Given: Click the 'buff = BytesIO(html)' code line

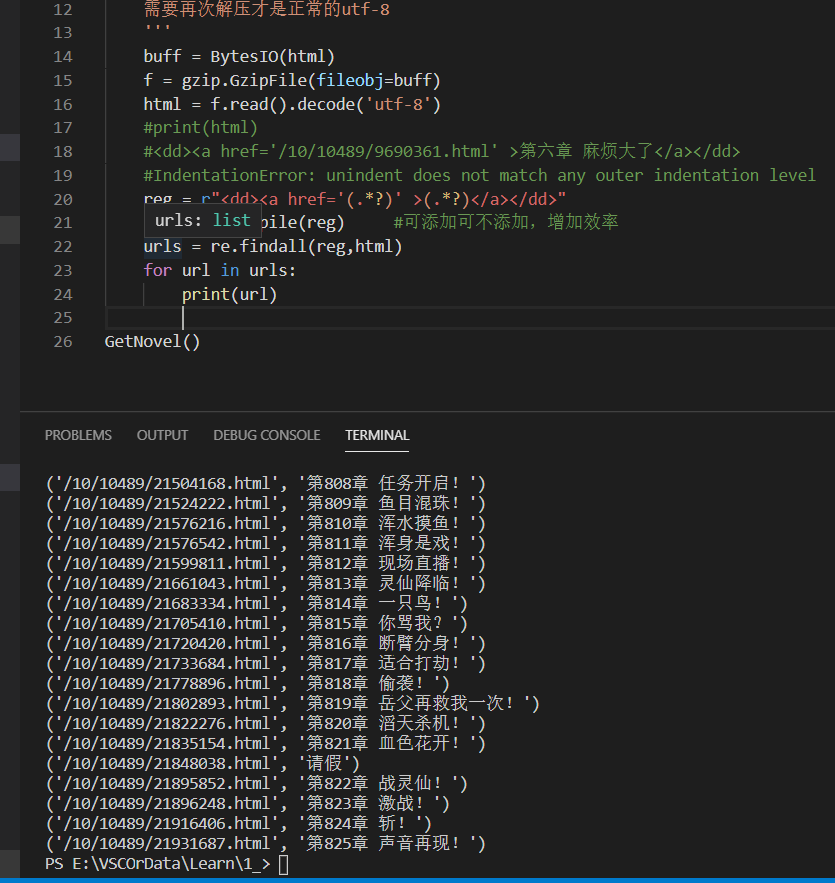Looking at the screenshot, I should point(239,56).
